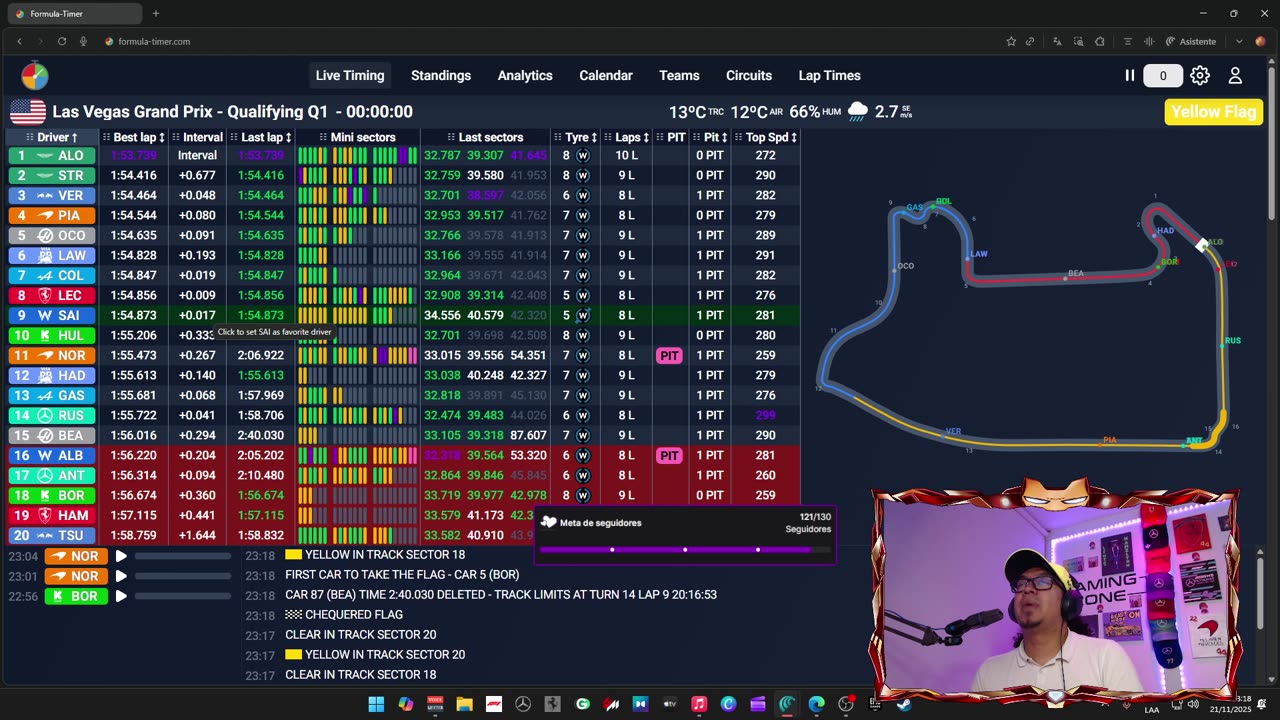Image resolution: width=1280 pixels, height=720 pixels.
Task: Open Apple Music from the taskbar
Action: pos(699,705)
